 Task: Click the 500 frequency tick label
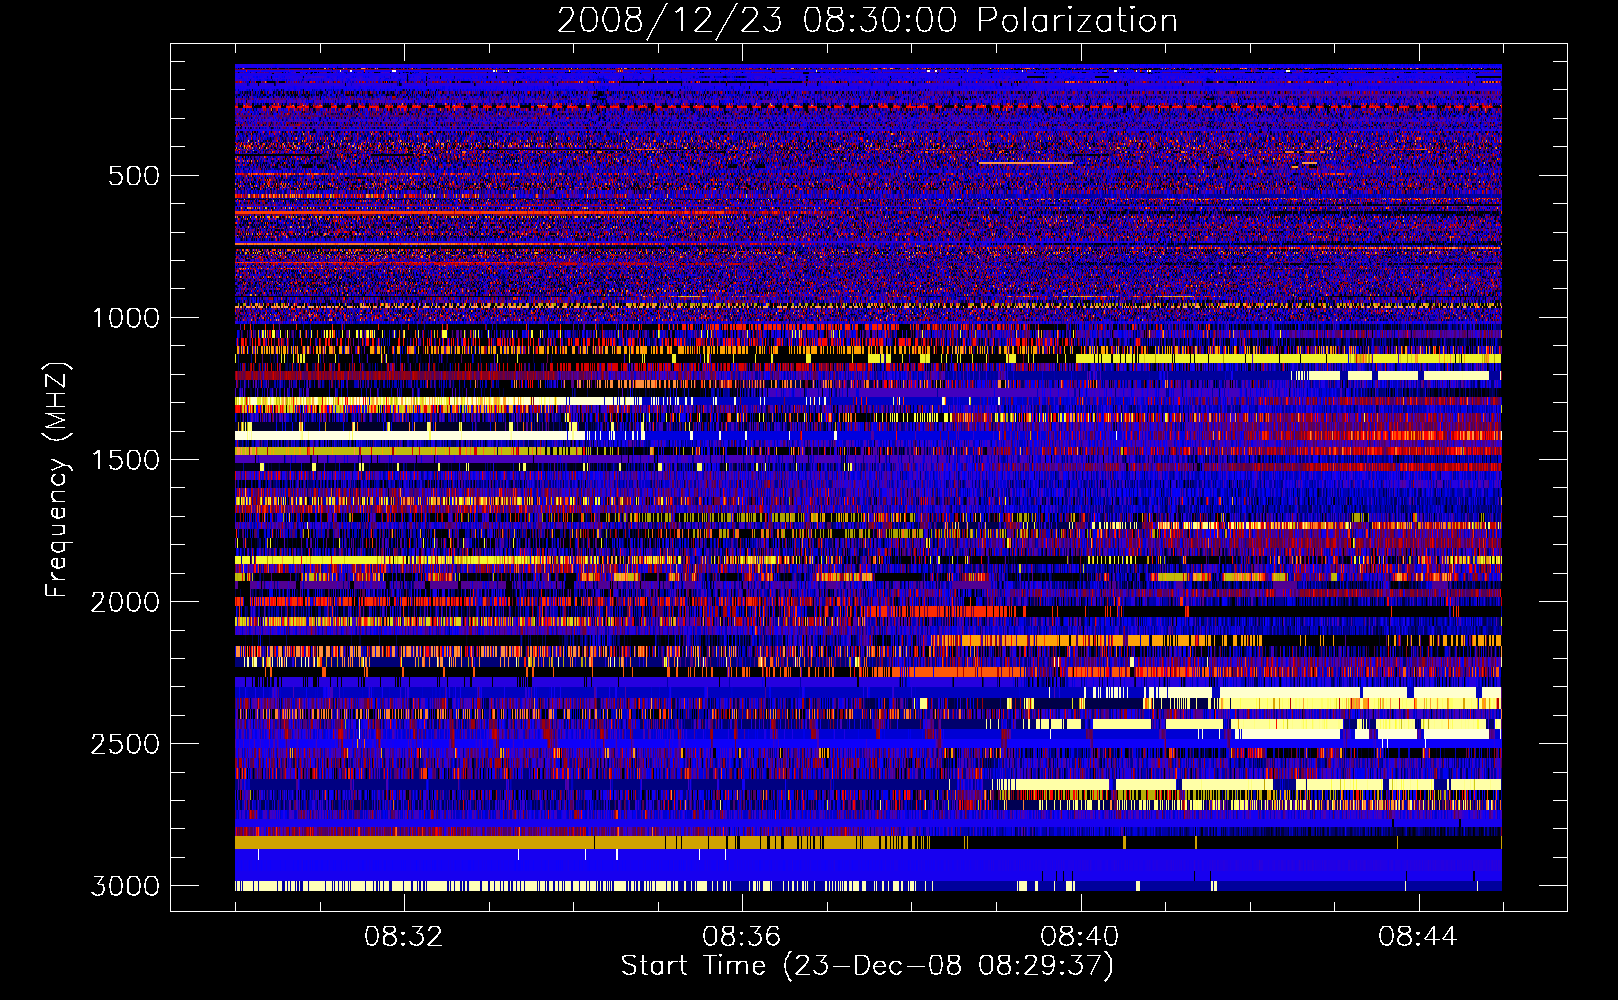point(133,176)
